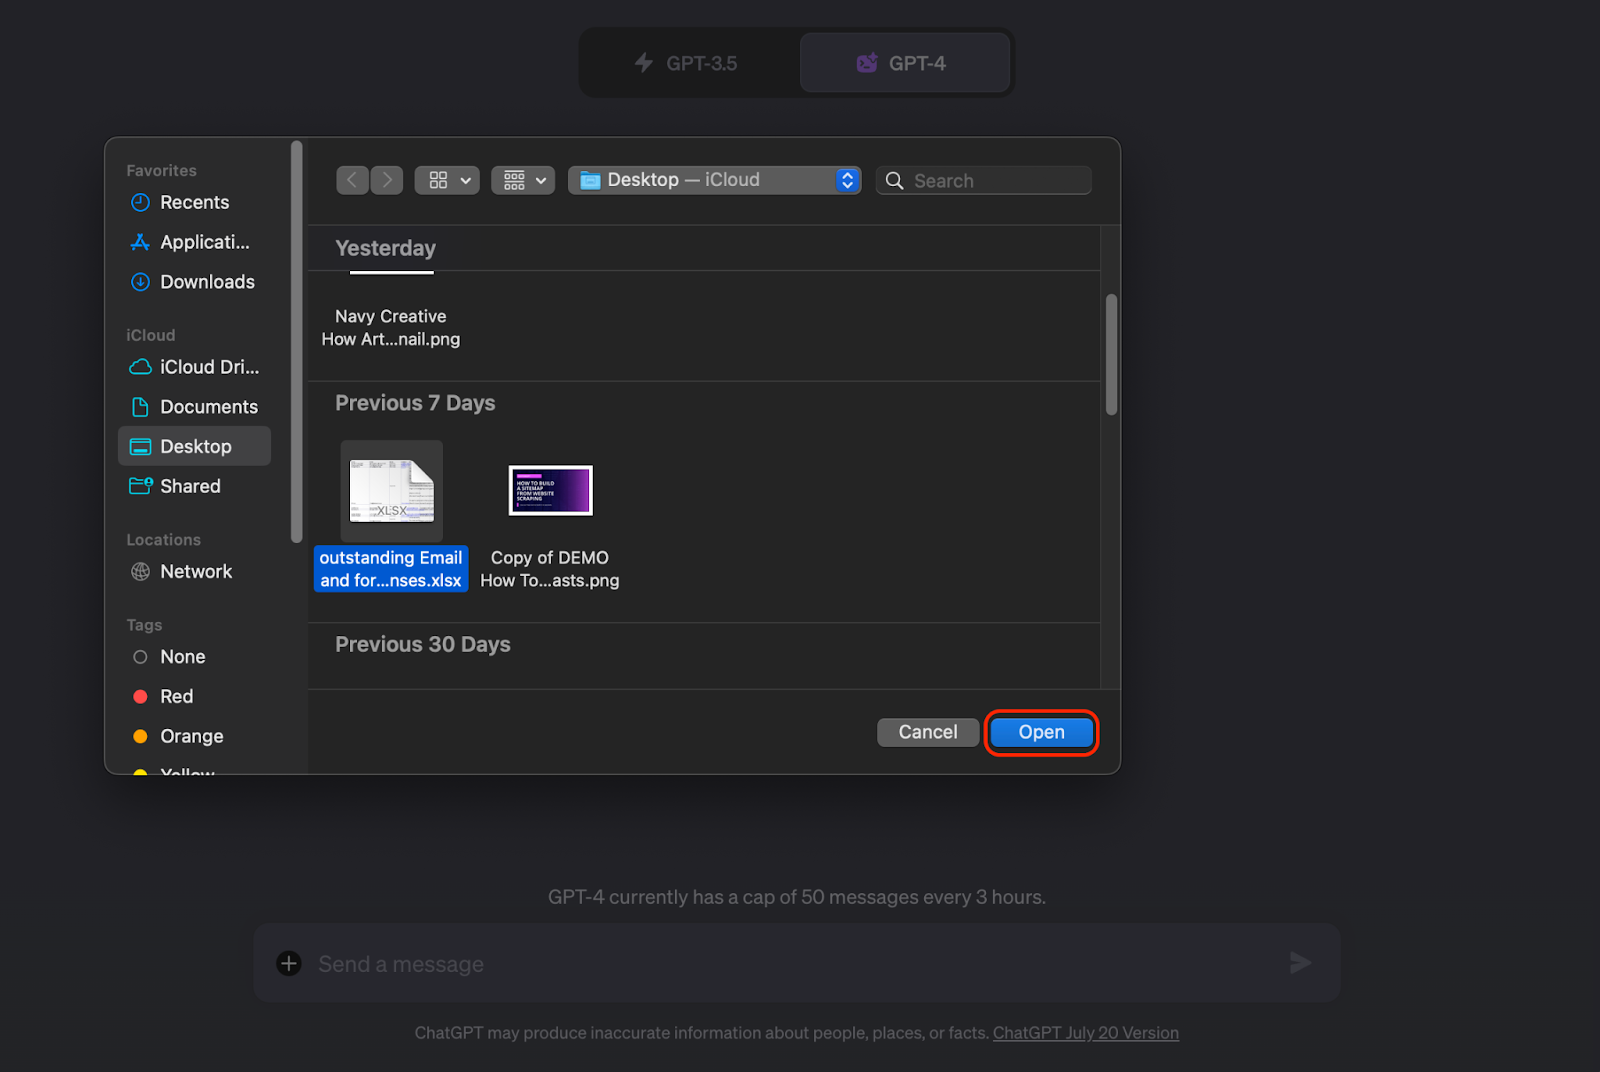
Task: Select the Orange color tag
Action: [x=191, y=736]
